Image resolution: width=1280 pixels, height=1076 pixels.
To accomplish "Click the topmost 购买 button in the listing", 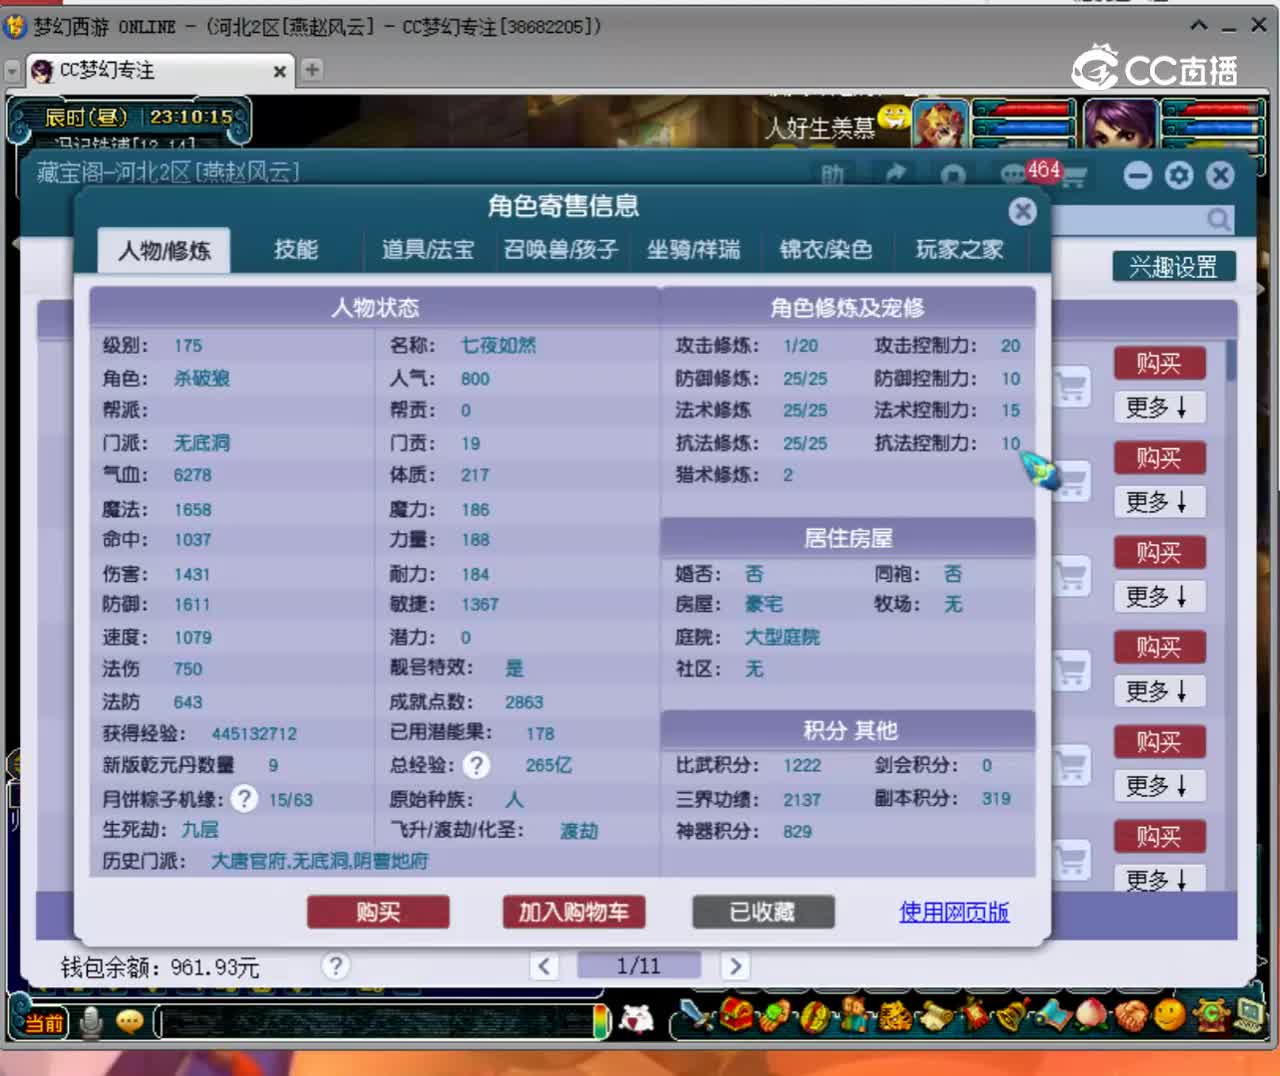I will click(1159, 364).
